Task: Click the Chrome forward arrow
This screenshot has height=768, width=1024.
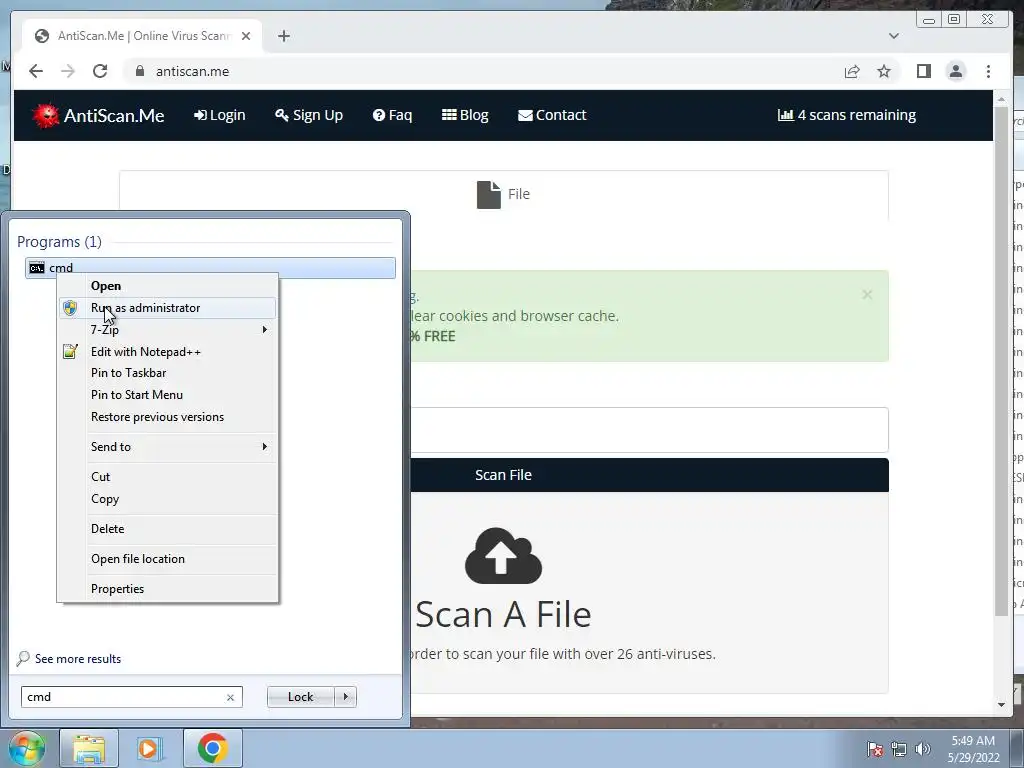Action: click(68, 71)
